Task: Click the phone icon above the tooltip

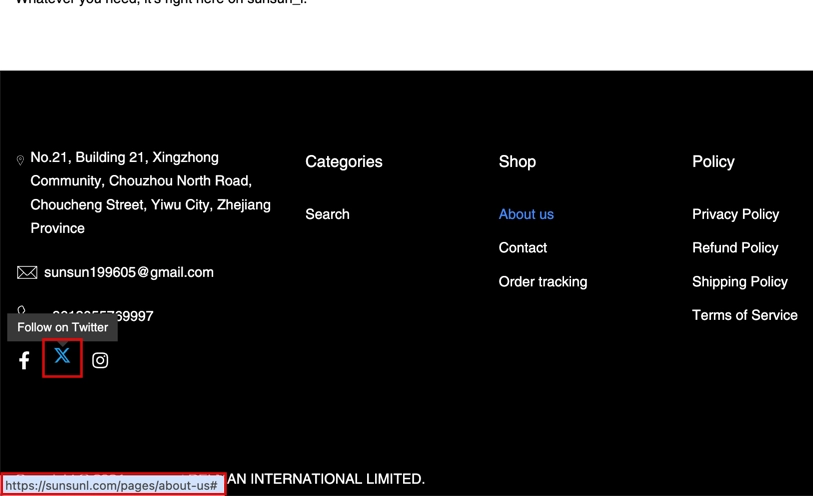Action: click(21, 311)
